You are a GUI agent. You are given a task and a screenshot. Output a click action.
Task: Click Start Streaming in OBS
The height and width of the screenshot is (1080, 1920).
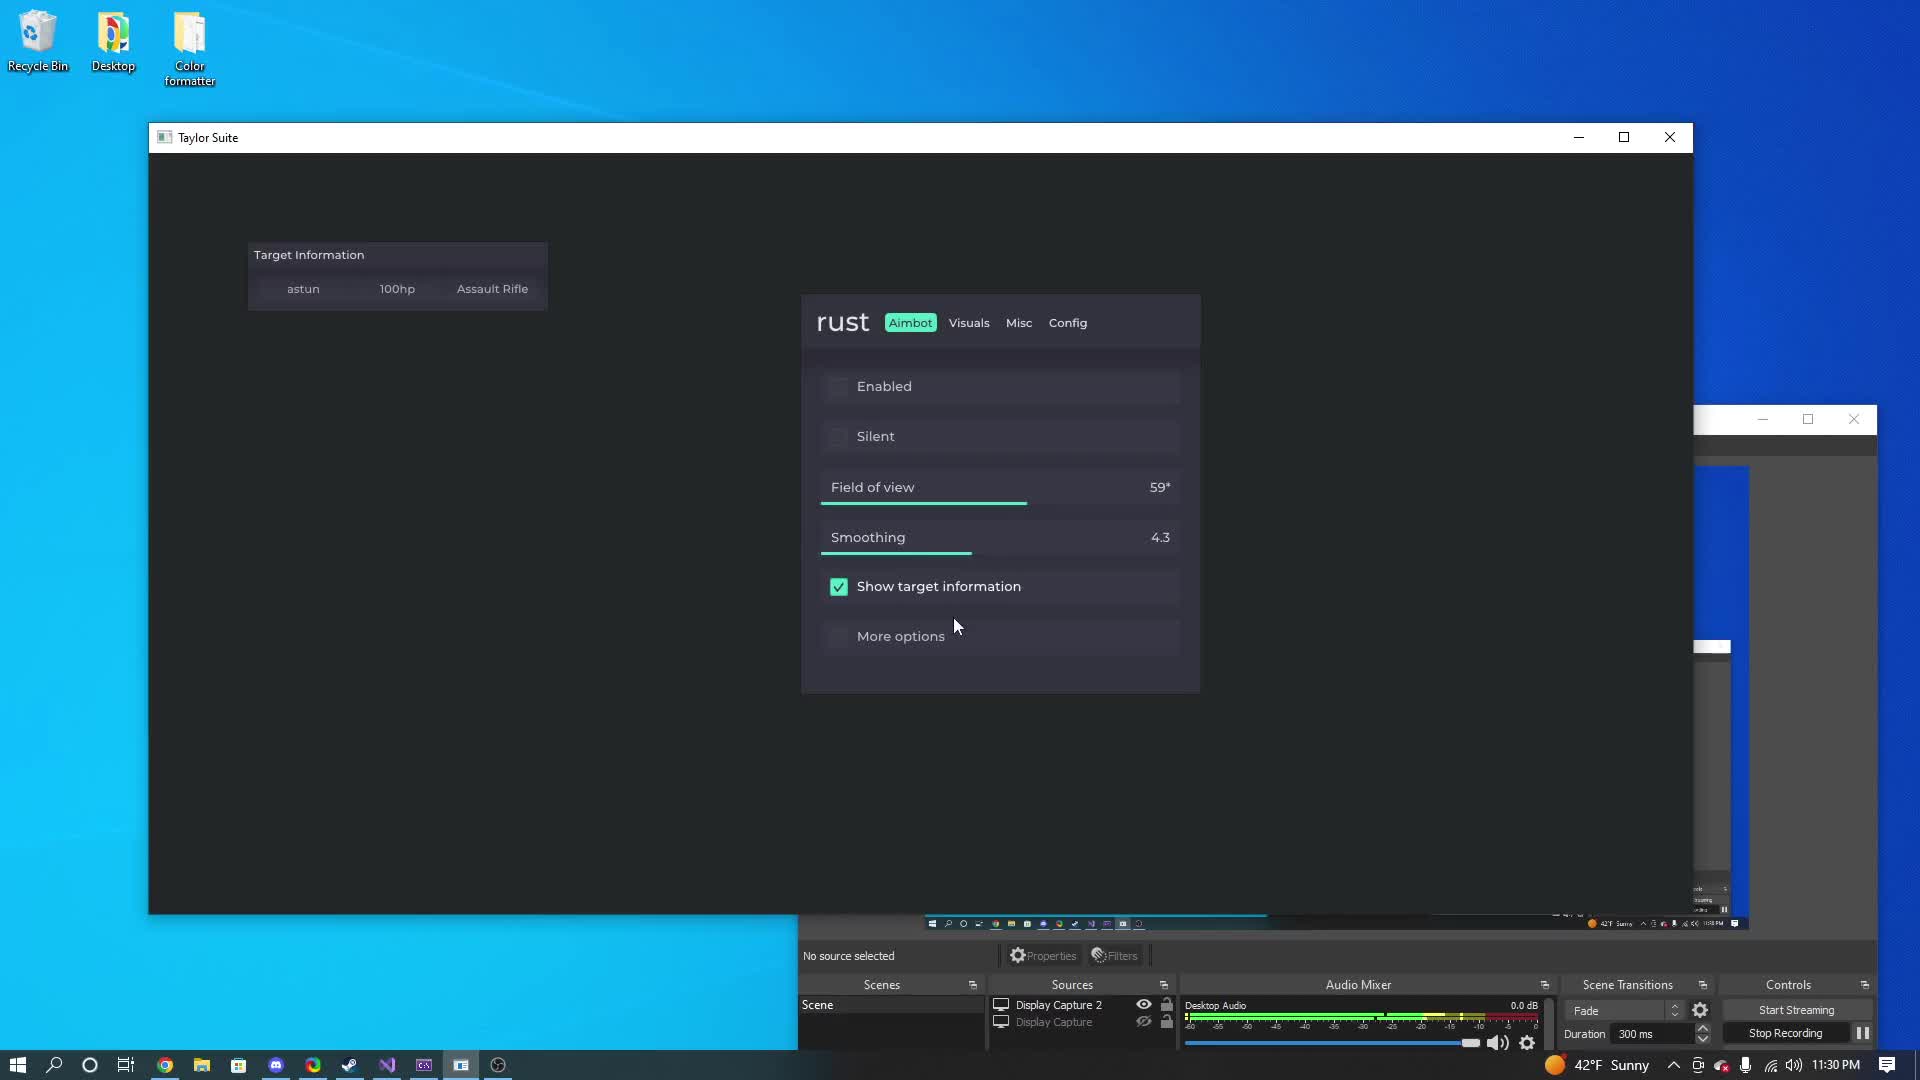[1796, 1011]
